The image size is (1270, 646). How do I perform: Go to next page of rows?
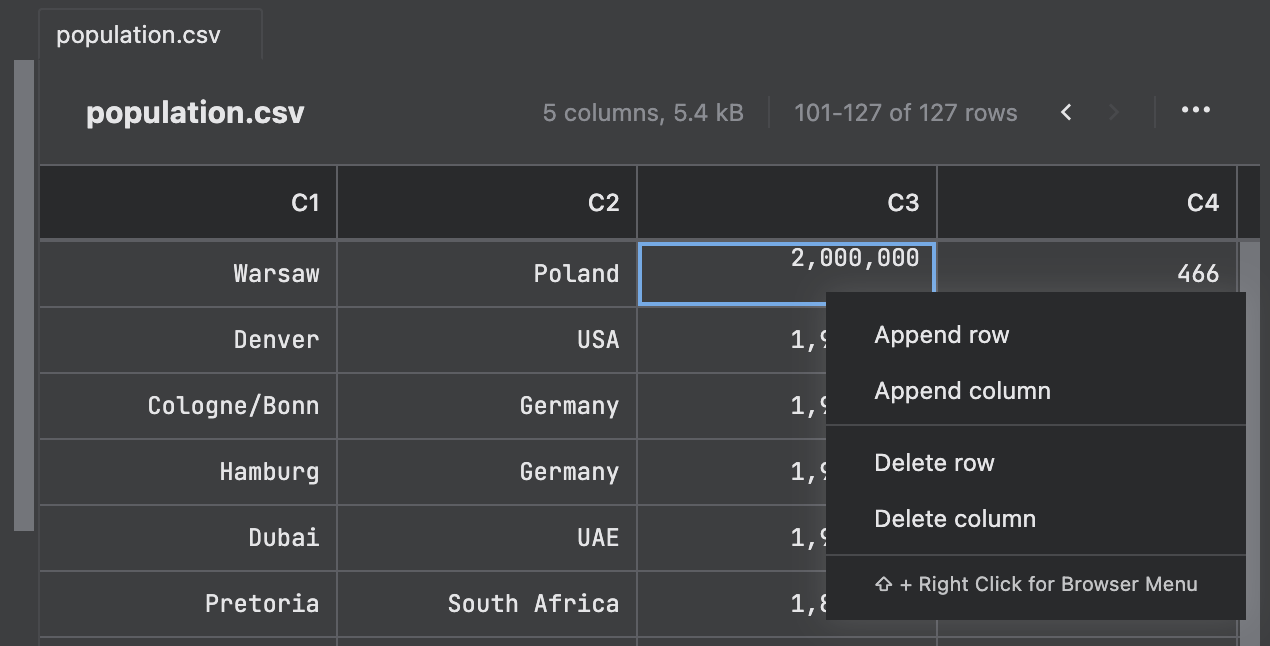pyautogui.click(x=1113, y=112)
